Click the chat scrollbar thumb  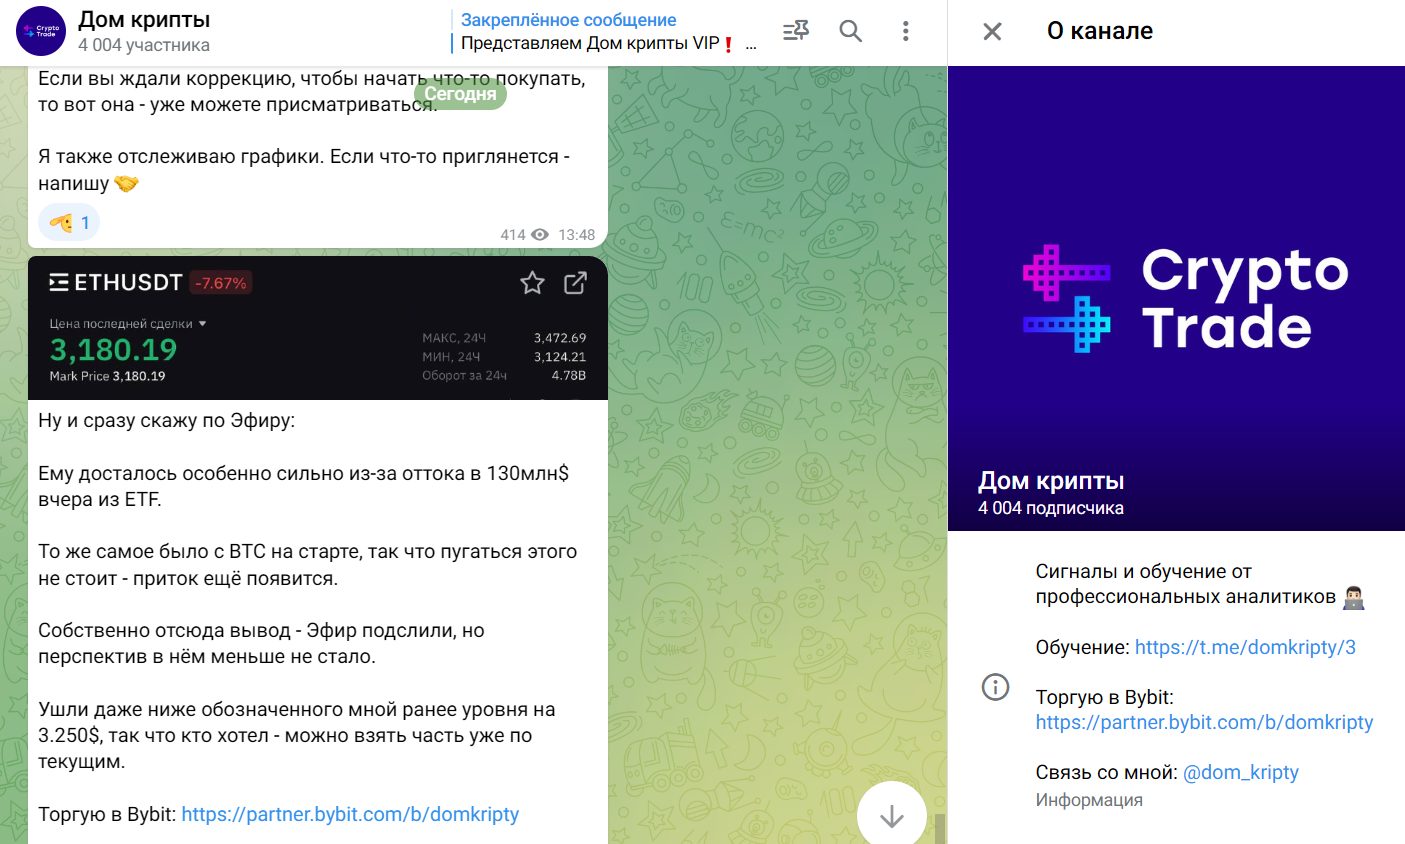tap(939, 828)
